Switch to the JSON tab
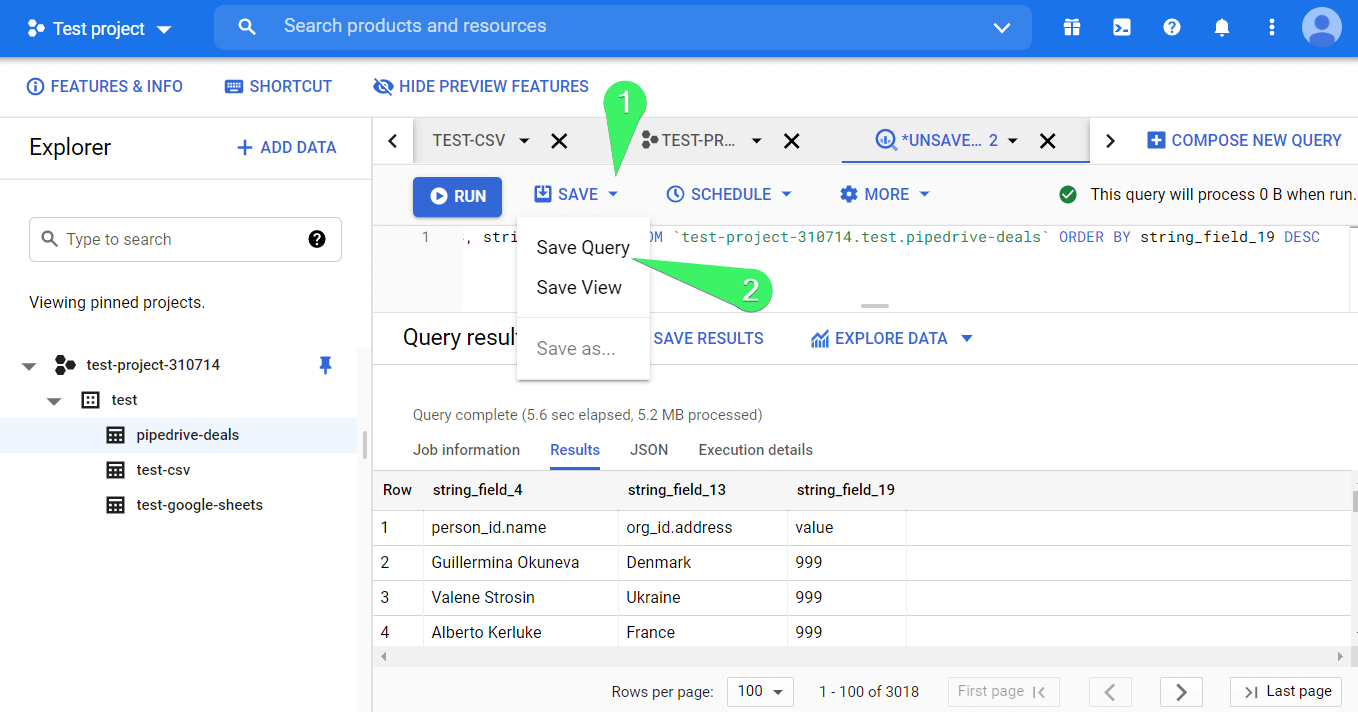The height and width of the screenshot is (712, 1358). 649,450
